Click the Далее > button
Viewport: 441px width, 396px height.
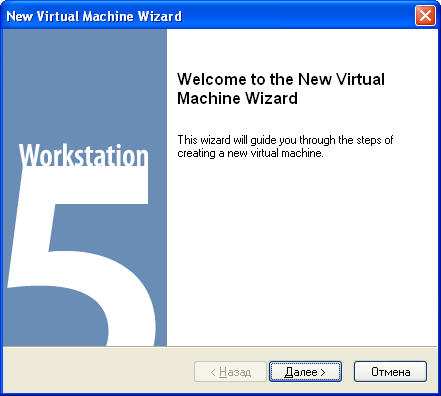(305, 371)
